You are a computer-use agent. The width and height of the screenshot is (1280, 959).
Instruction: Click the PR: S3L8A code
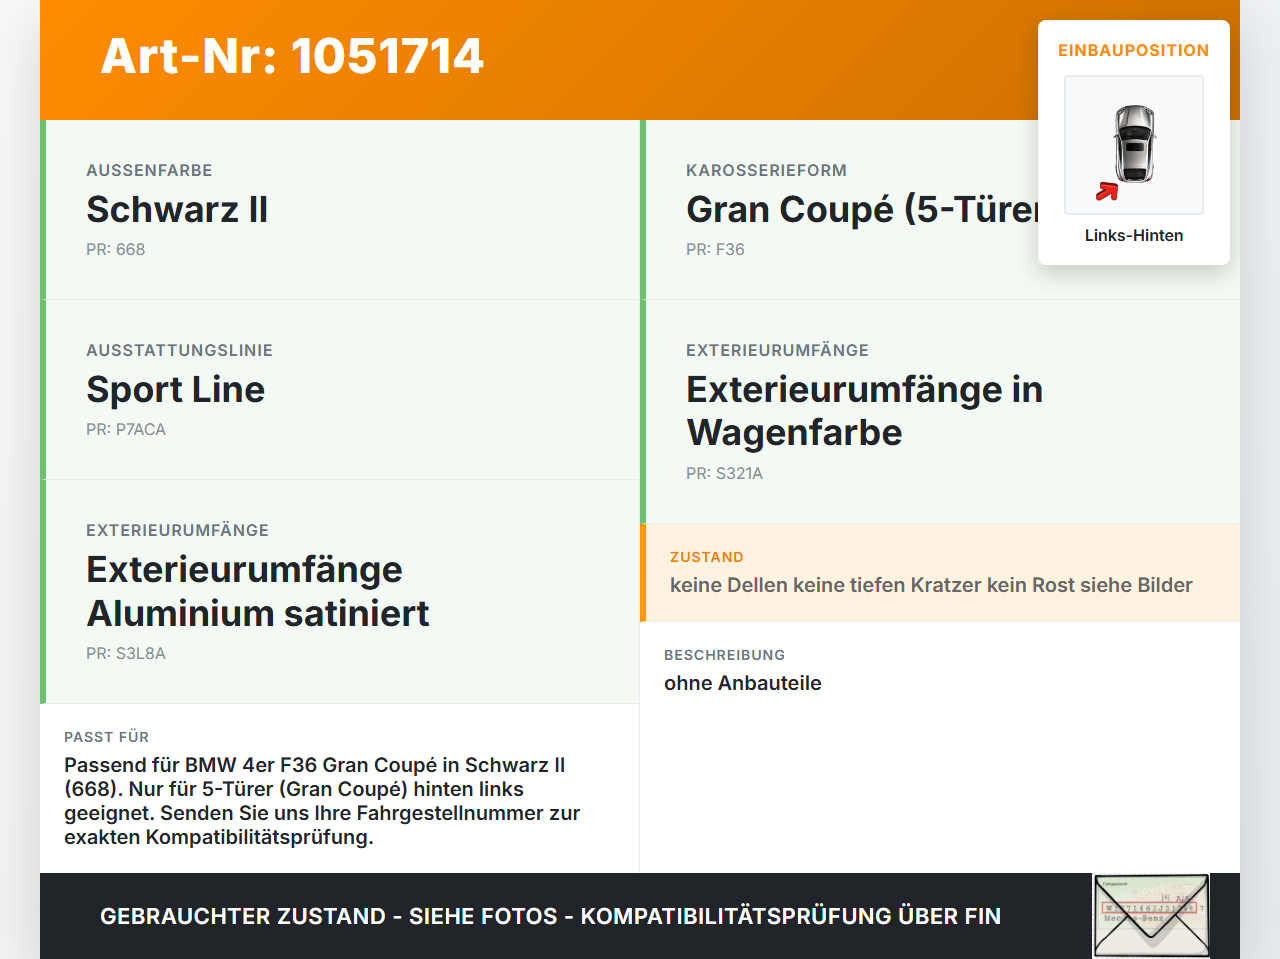126,653
